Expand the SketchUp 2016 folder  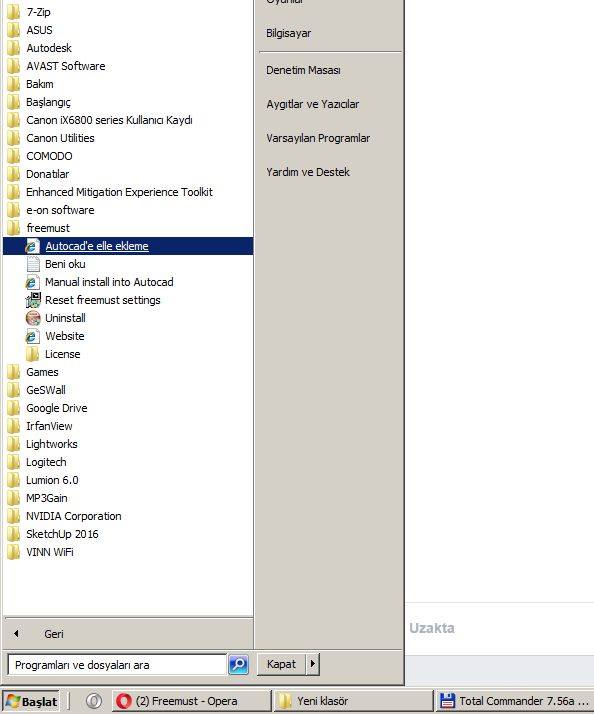point(62,534)
